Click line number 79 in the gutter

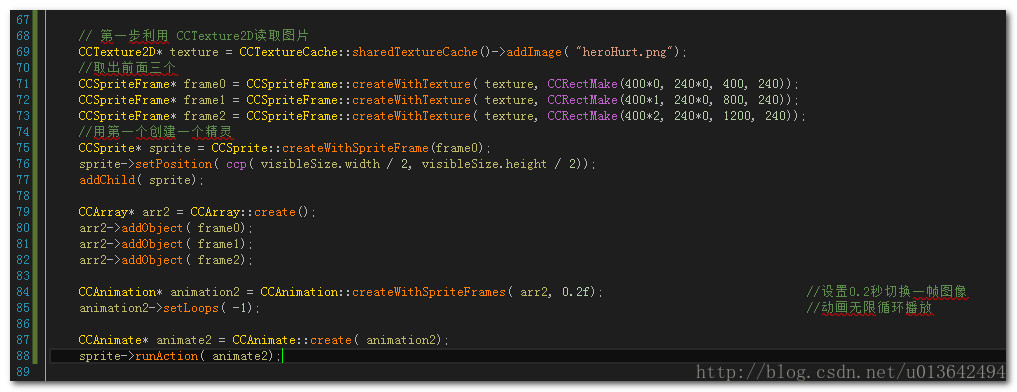[22, 212]
